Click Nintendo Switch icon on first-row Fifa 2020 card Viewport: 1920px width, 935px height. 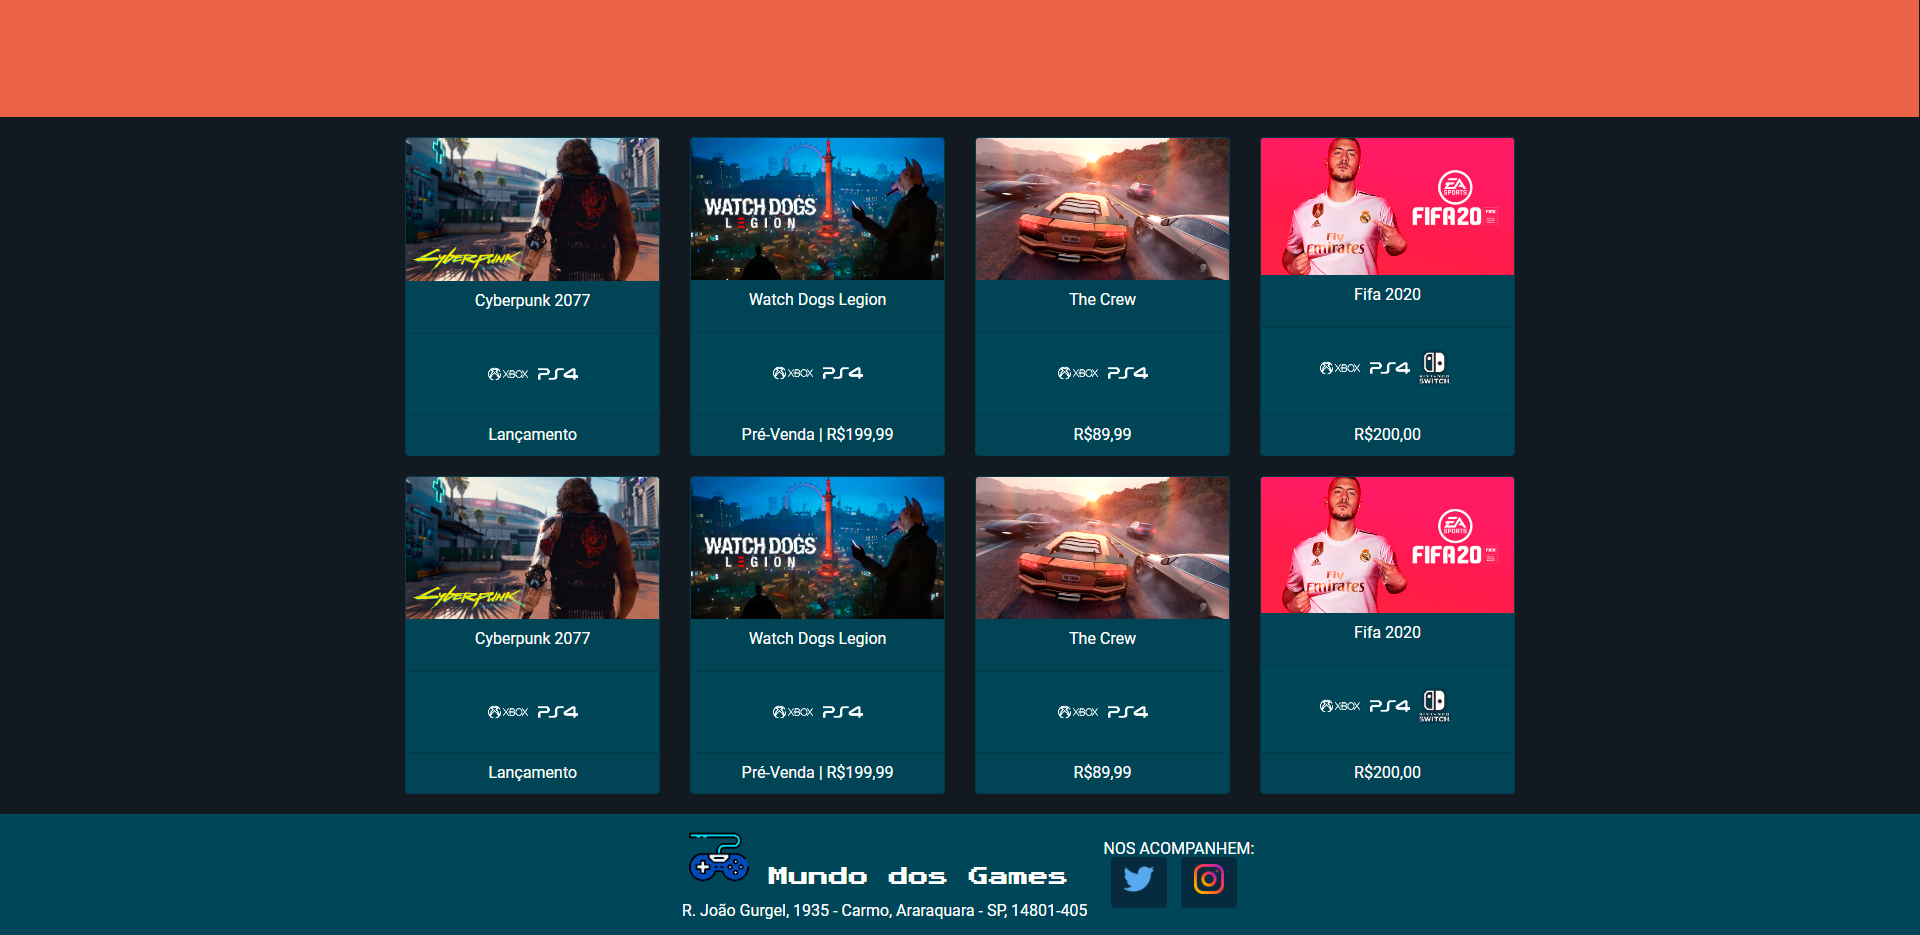point(1434,368)
